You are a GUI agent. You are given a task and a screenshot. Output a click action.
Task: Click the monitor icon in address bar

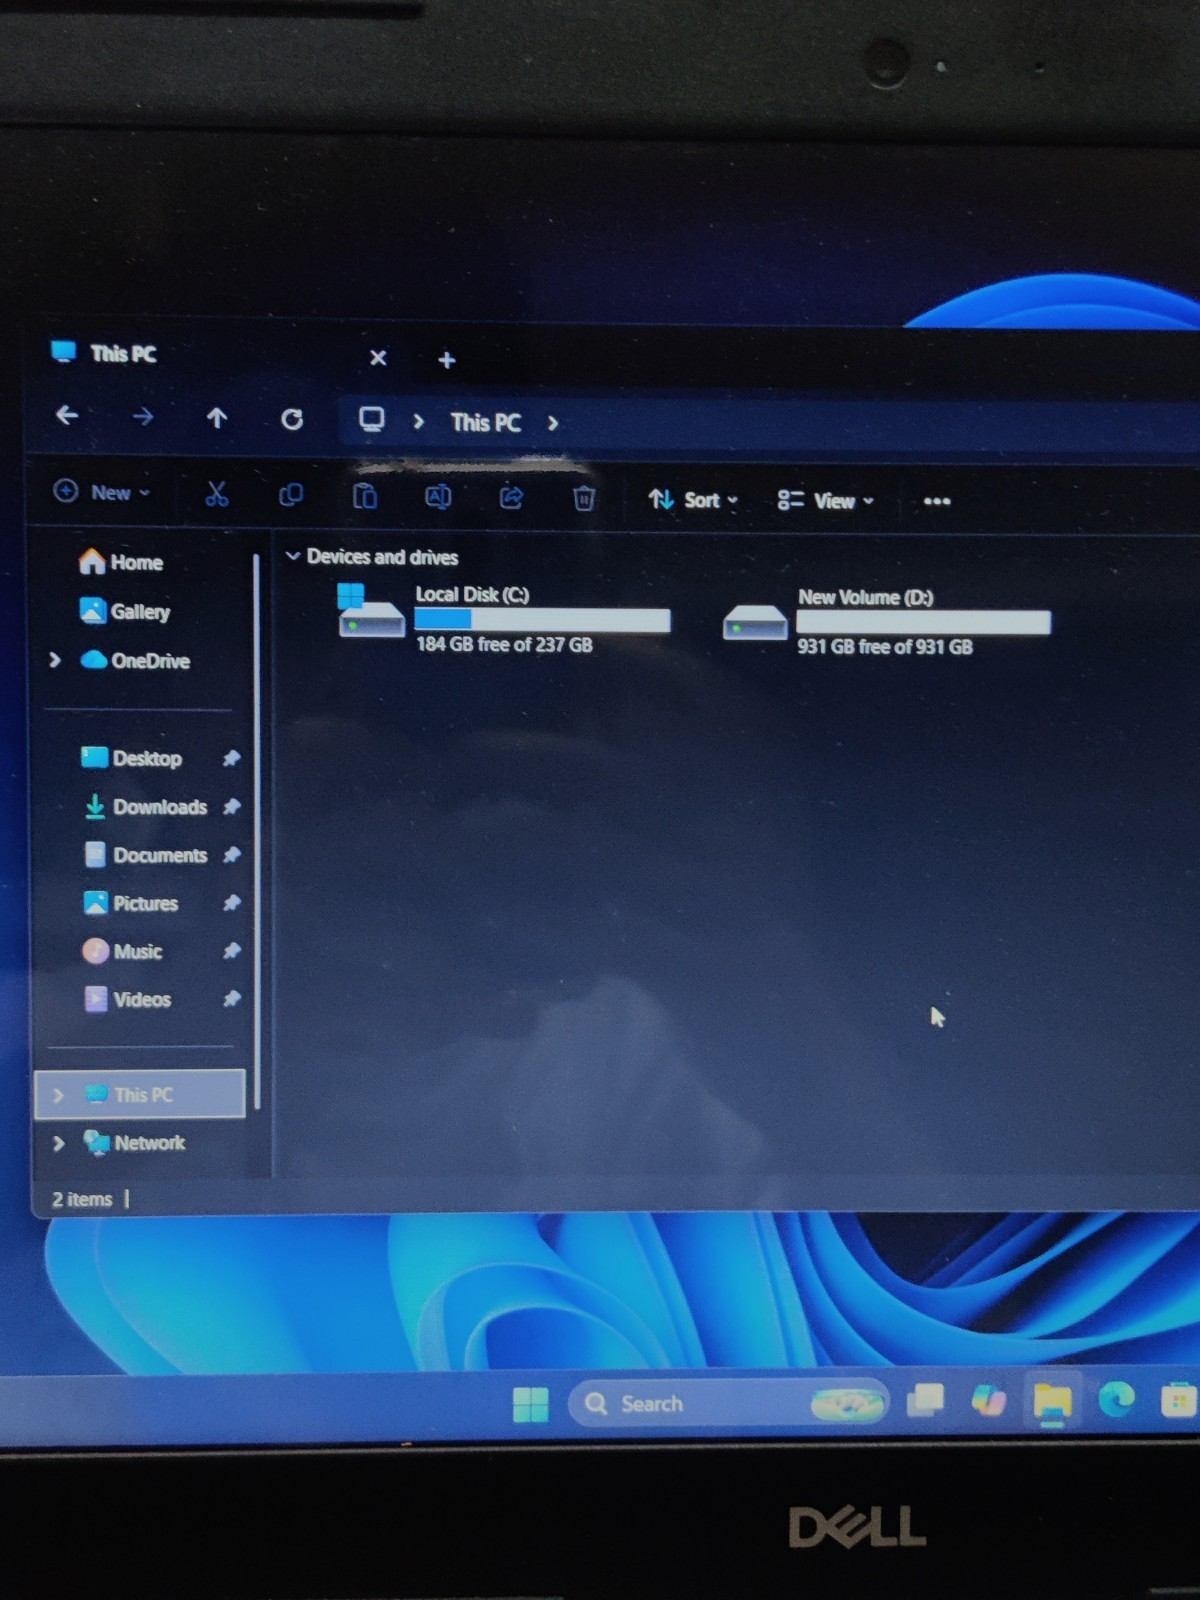[371, 419]
